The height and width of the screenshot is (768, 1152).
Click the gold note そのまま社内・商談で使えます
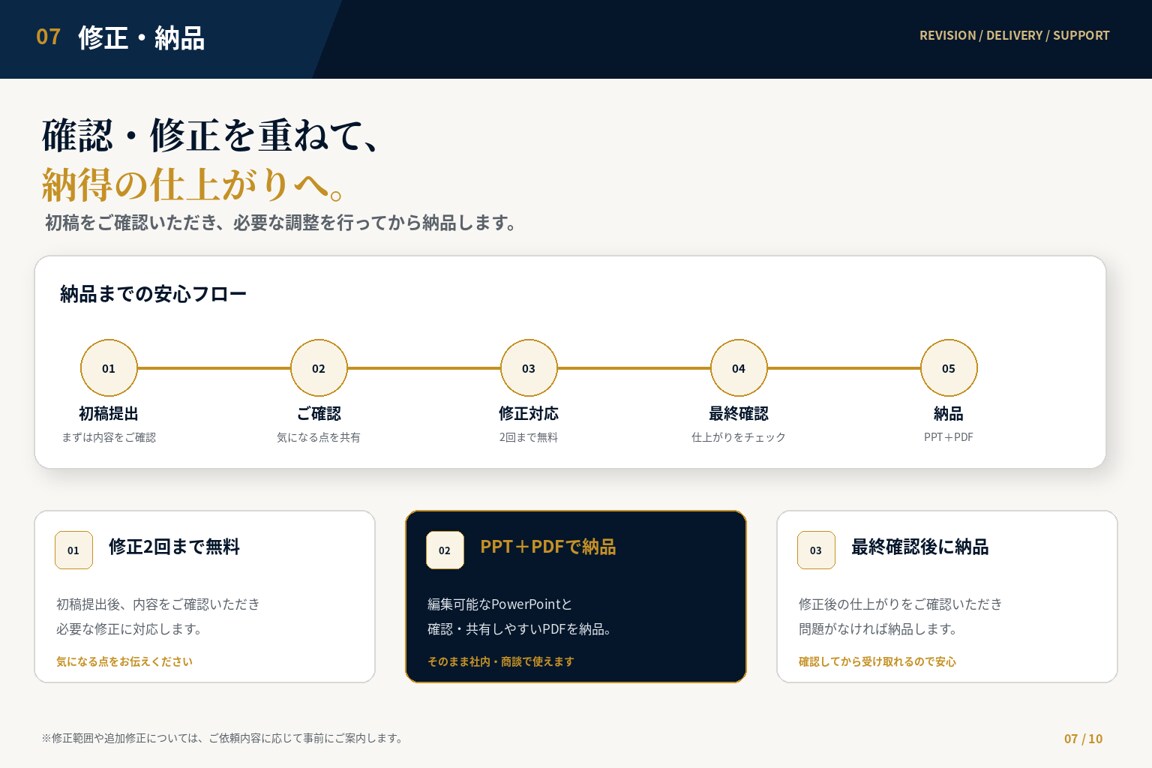501,661
